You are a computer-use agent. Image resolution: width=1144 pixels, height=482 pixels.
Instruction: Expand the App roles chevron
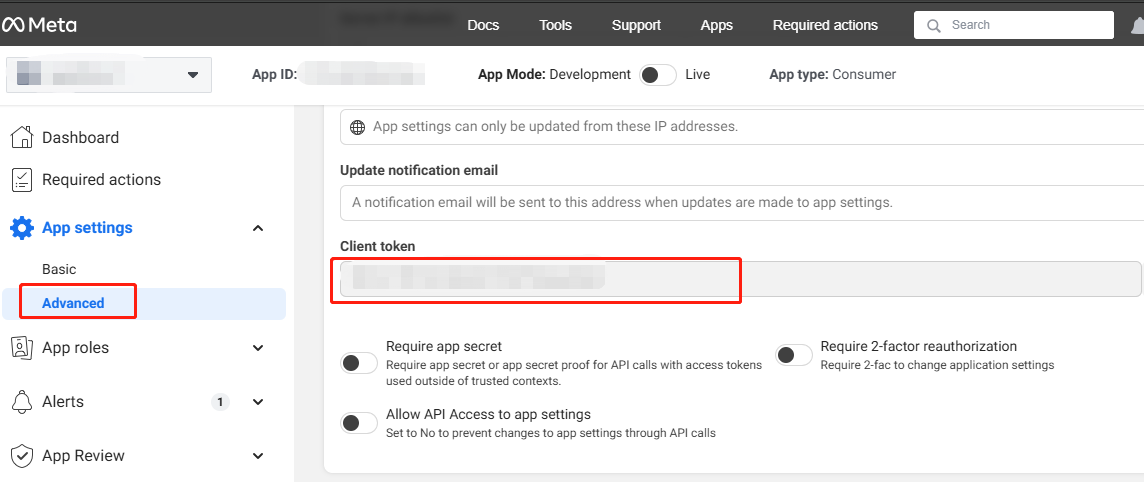[258, 348]
